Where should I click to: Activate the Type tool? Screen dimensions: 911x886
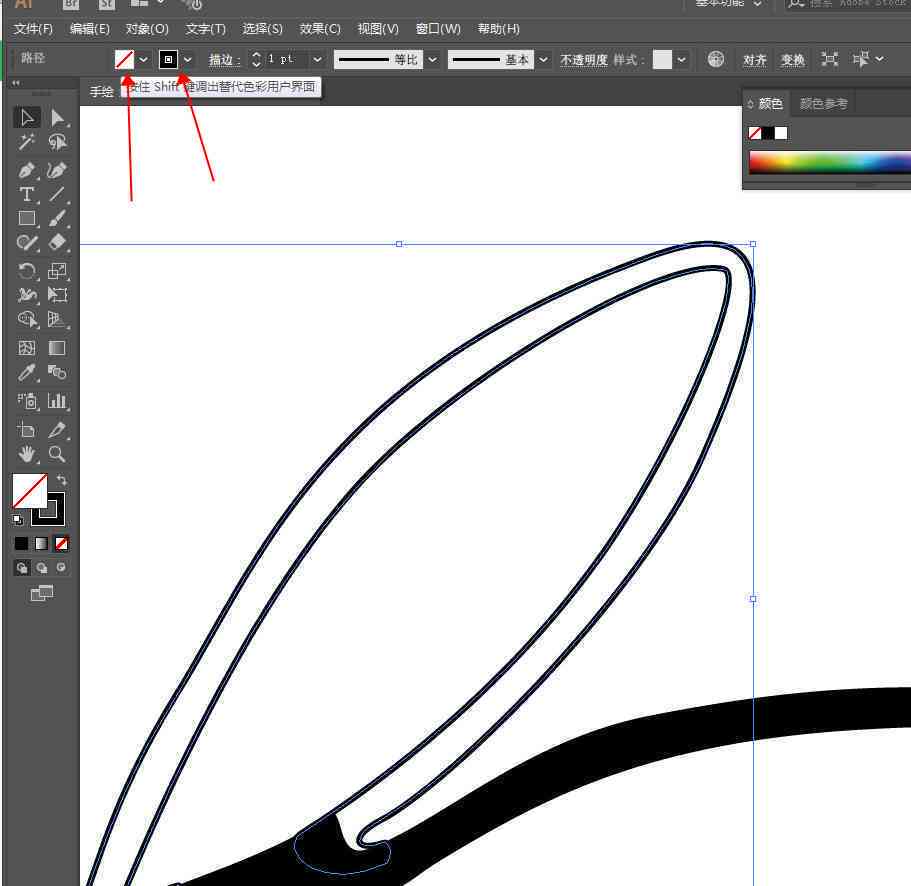pos(27,194)
